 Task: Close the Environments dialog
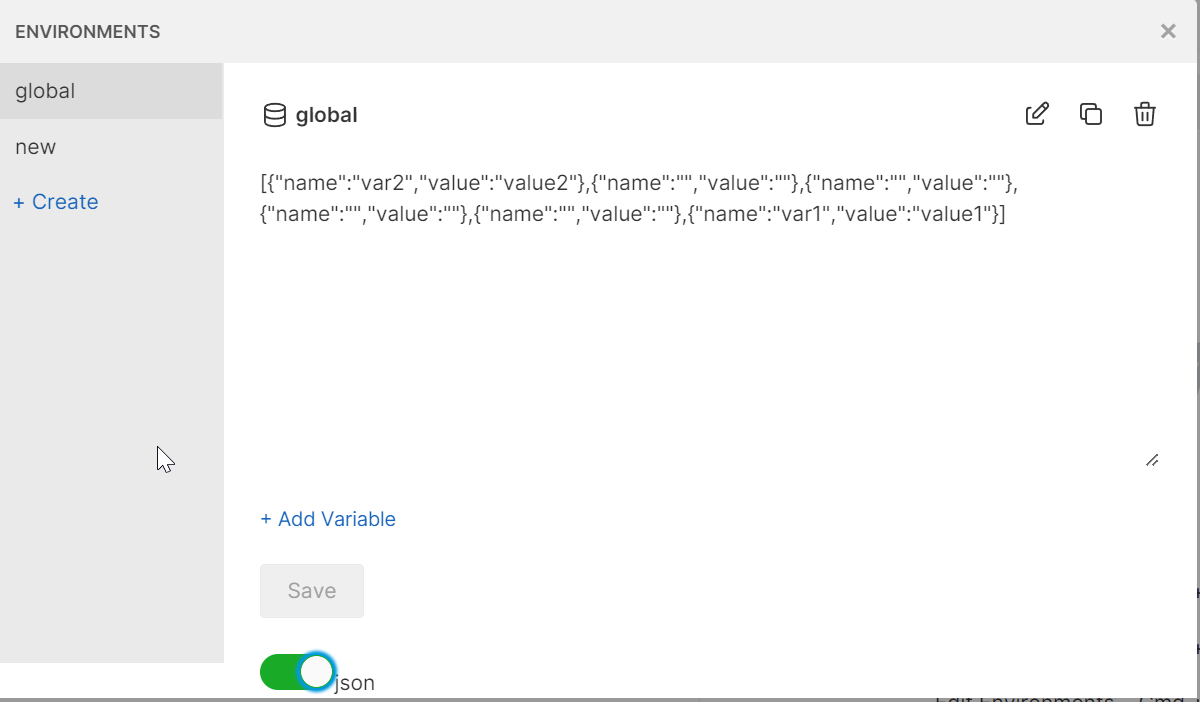coord(1168,31)
